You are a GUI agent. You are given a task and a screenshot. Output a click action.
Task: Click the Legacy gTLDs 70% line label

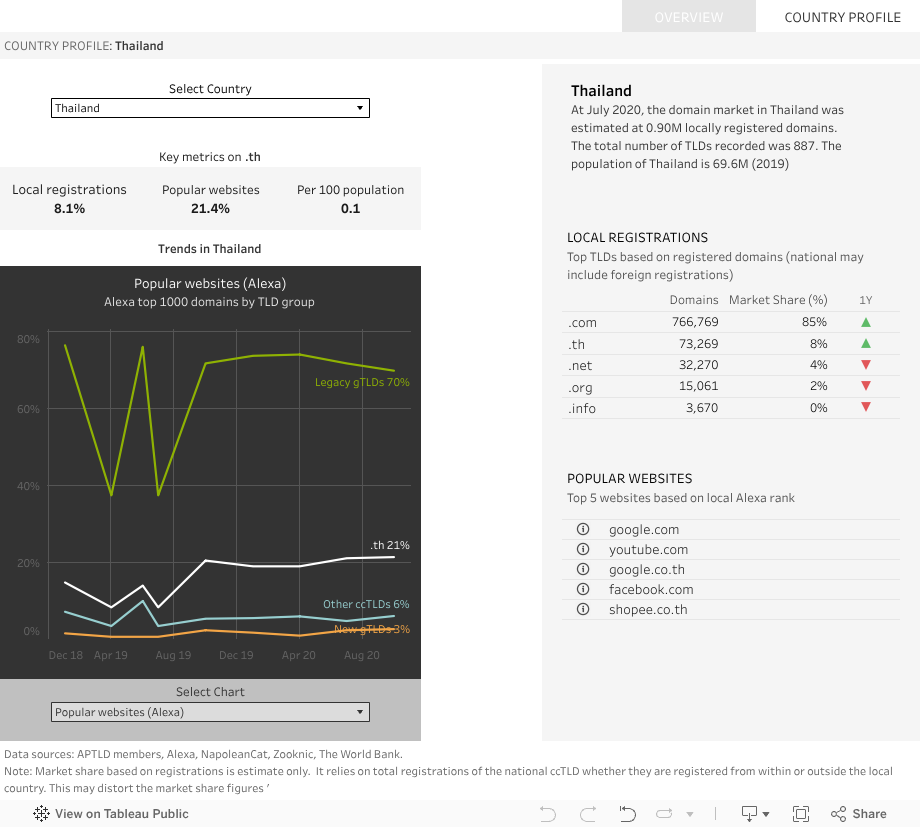pyautogui.click(x=362, y=382)
